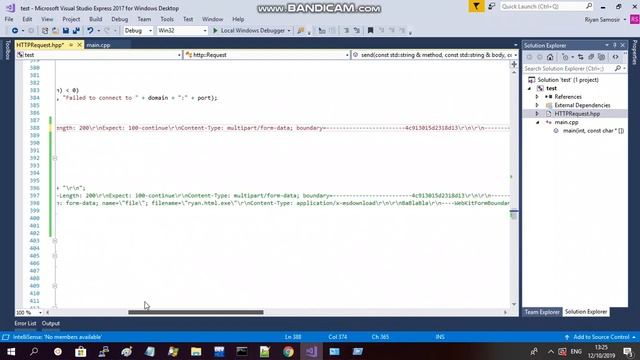Open the Debug menu

coord(120,19)
